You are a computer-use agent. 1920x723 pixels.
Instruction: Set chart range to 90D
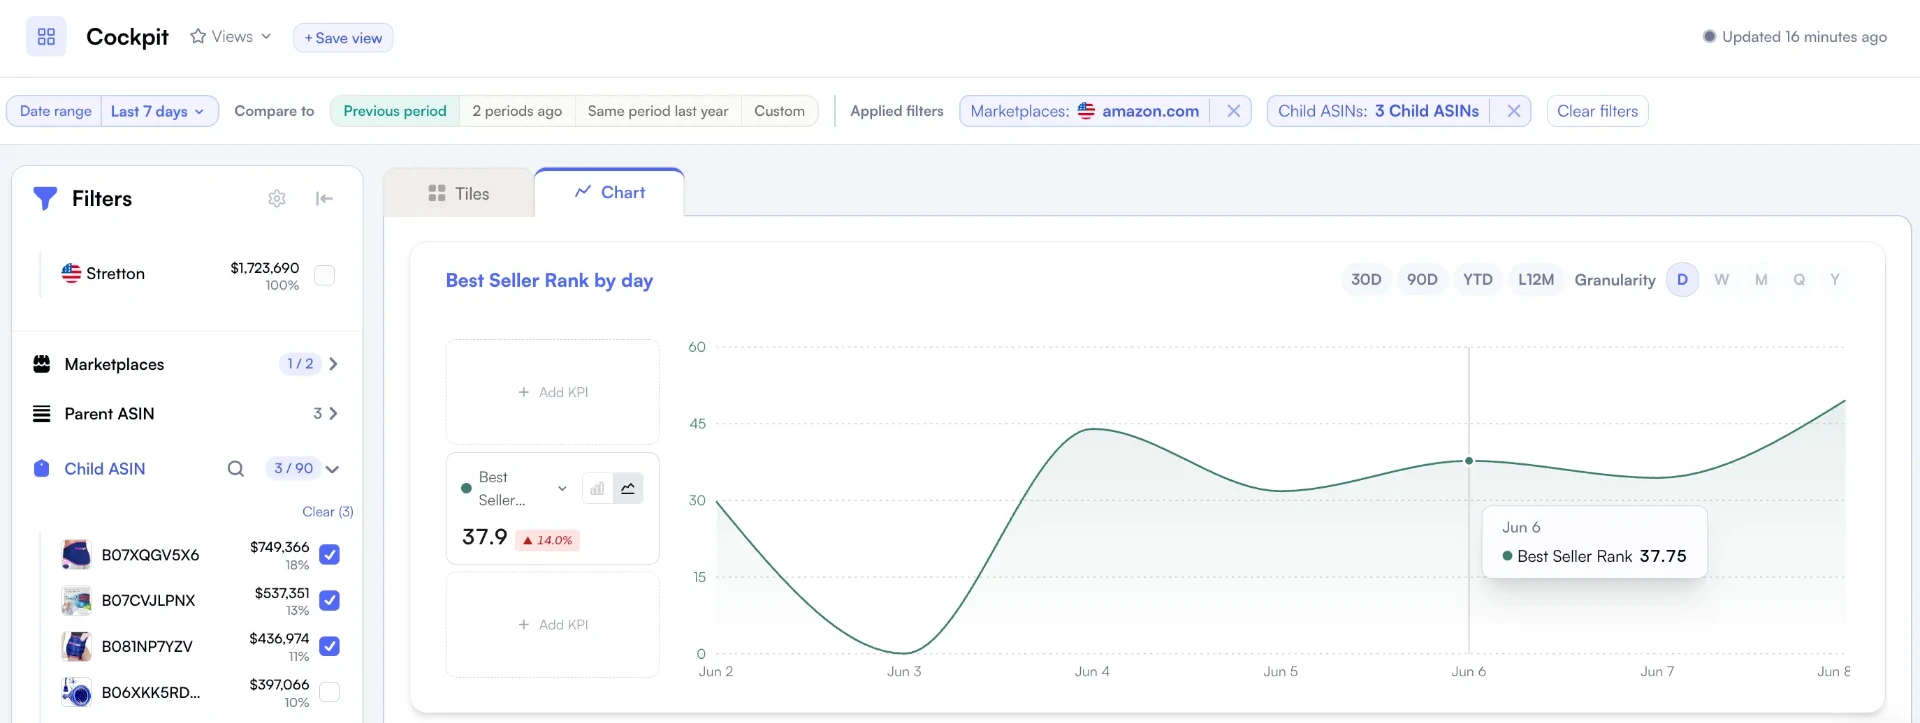click(1422, 280)
